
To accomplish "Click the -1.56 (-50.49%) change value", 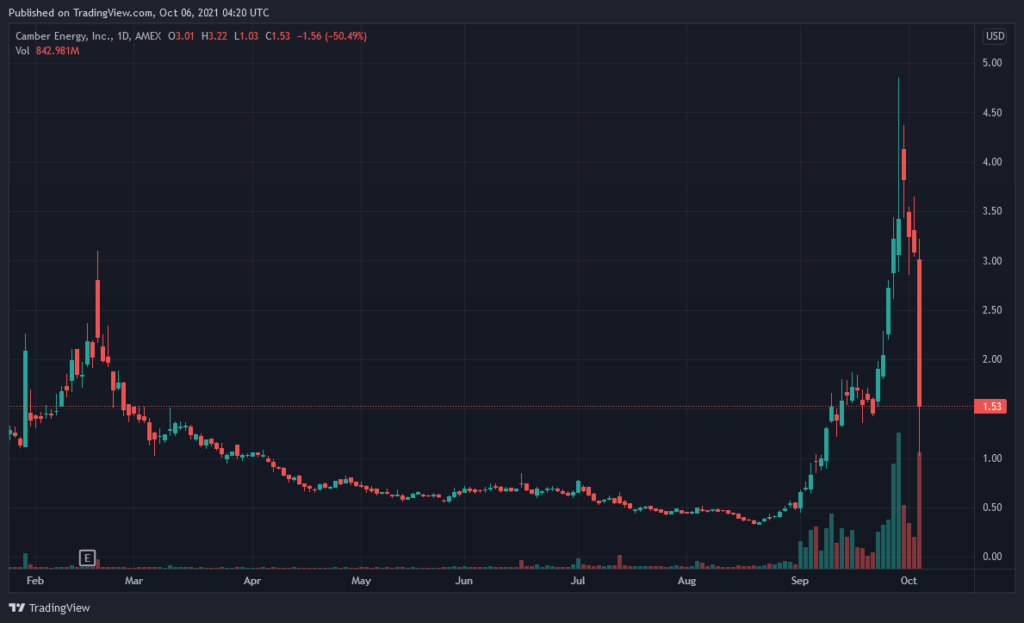I will pos(332,36).
